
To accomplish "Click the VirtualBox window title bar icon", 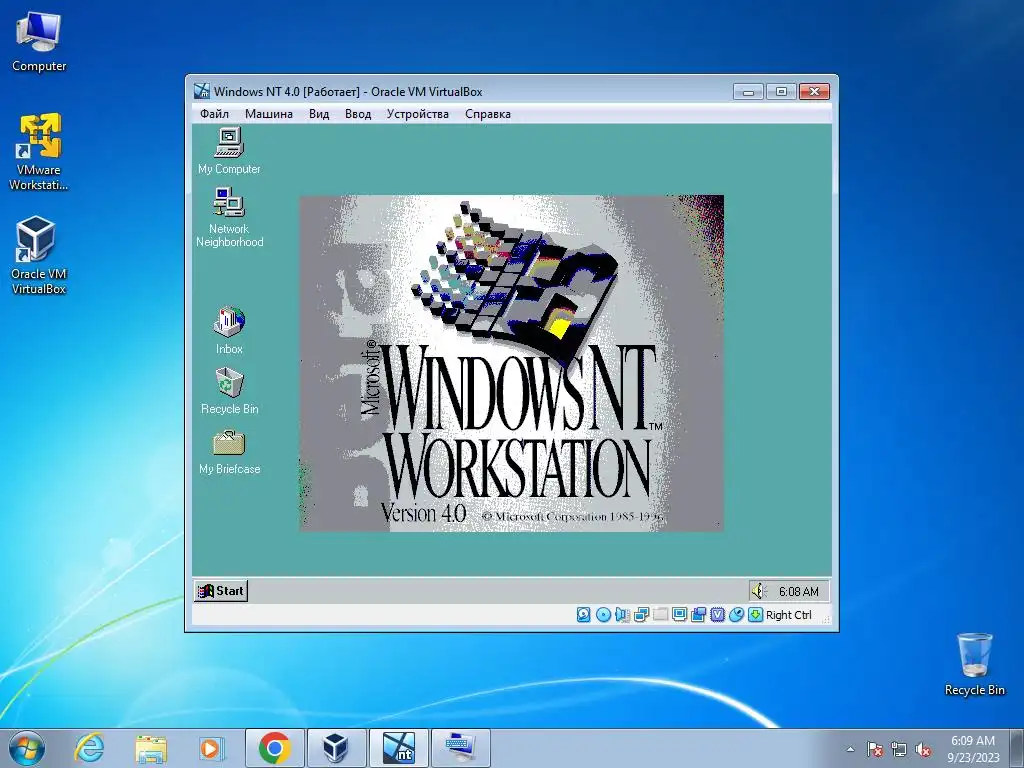I will [x=202, y=91].
